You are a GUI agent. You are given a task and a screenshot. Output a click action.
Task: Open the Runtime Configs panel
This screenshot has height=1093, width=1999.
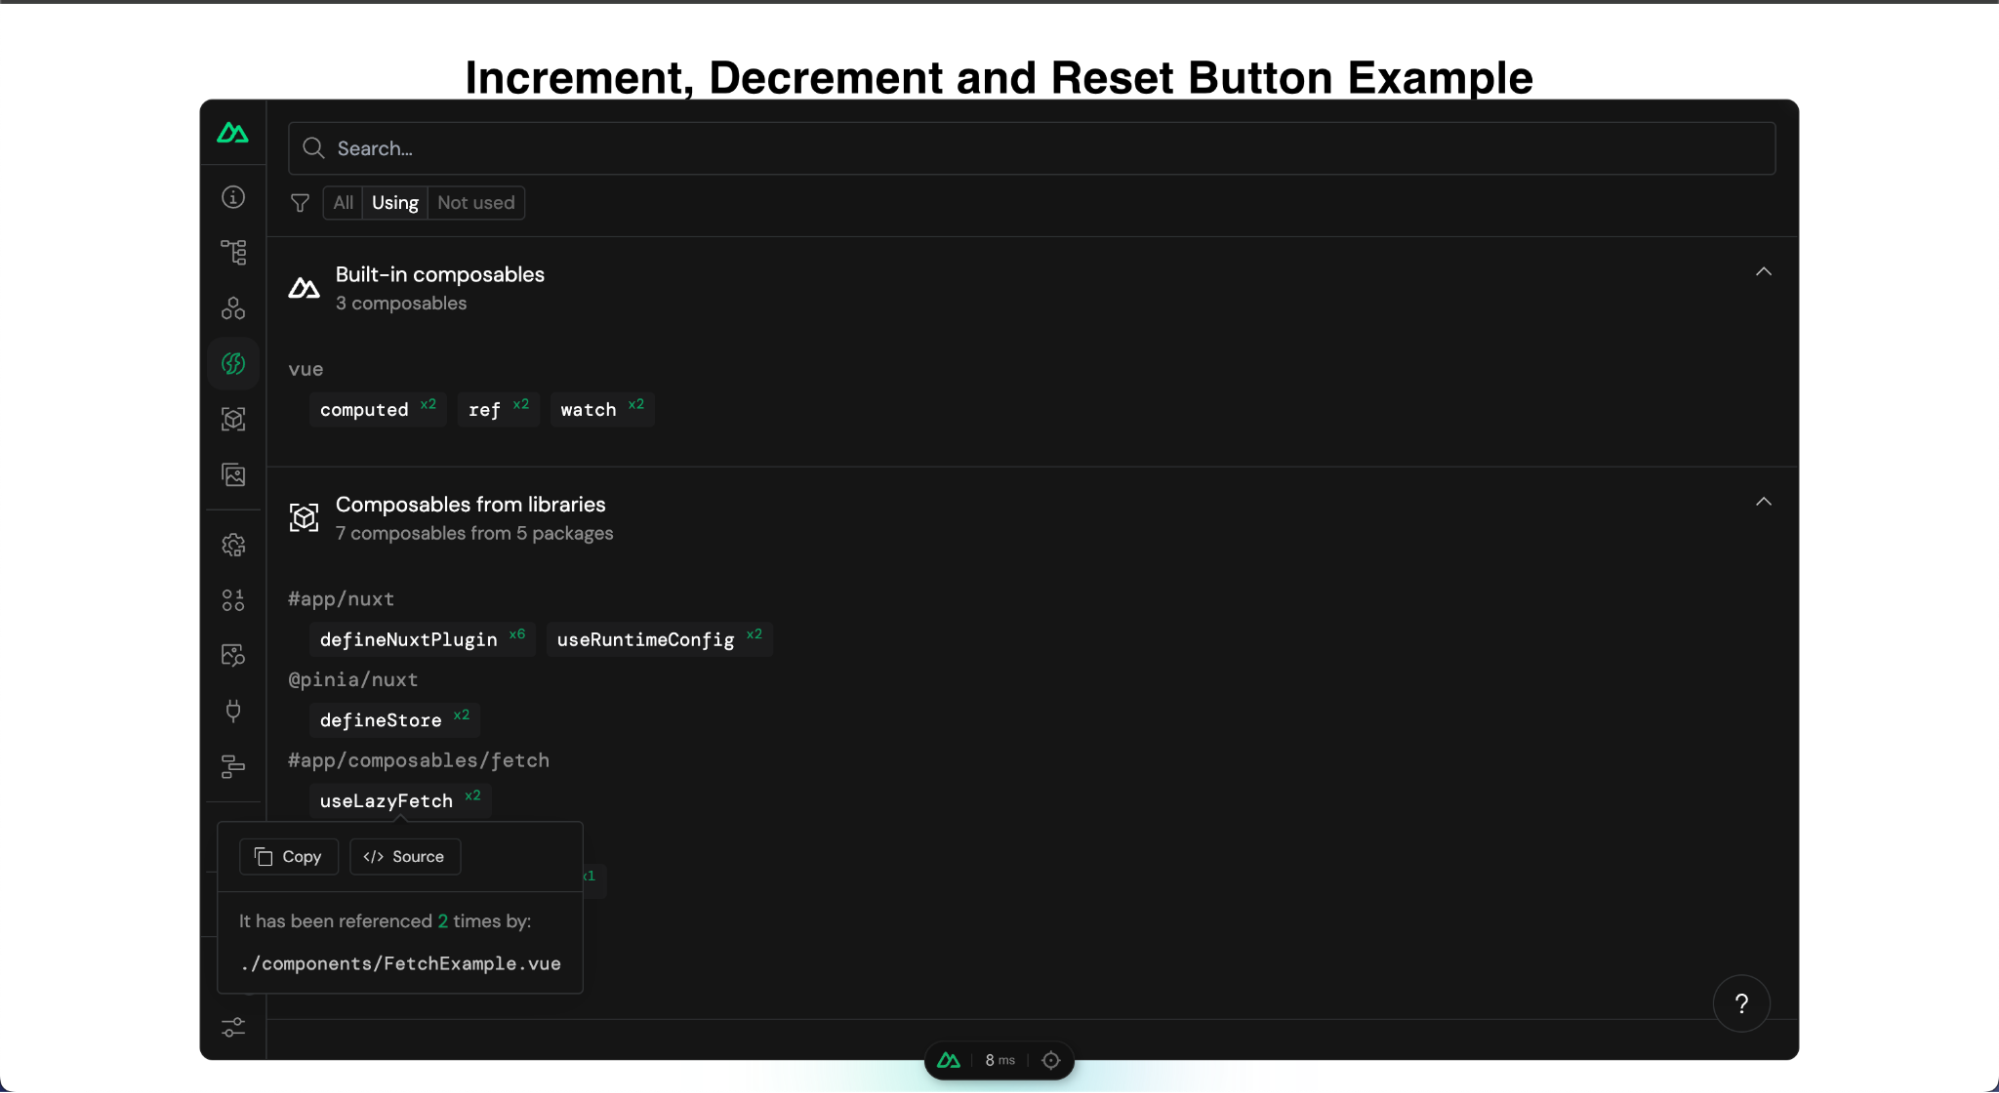233,544
